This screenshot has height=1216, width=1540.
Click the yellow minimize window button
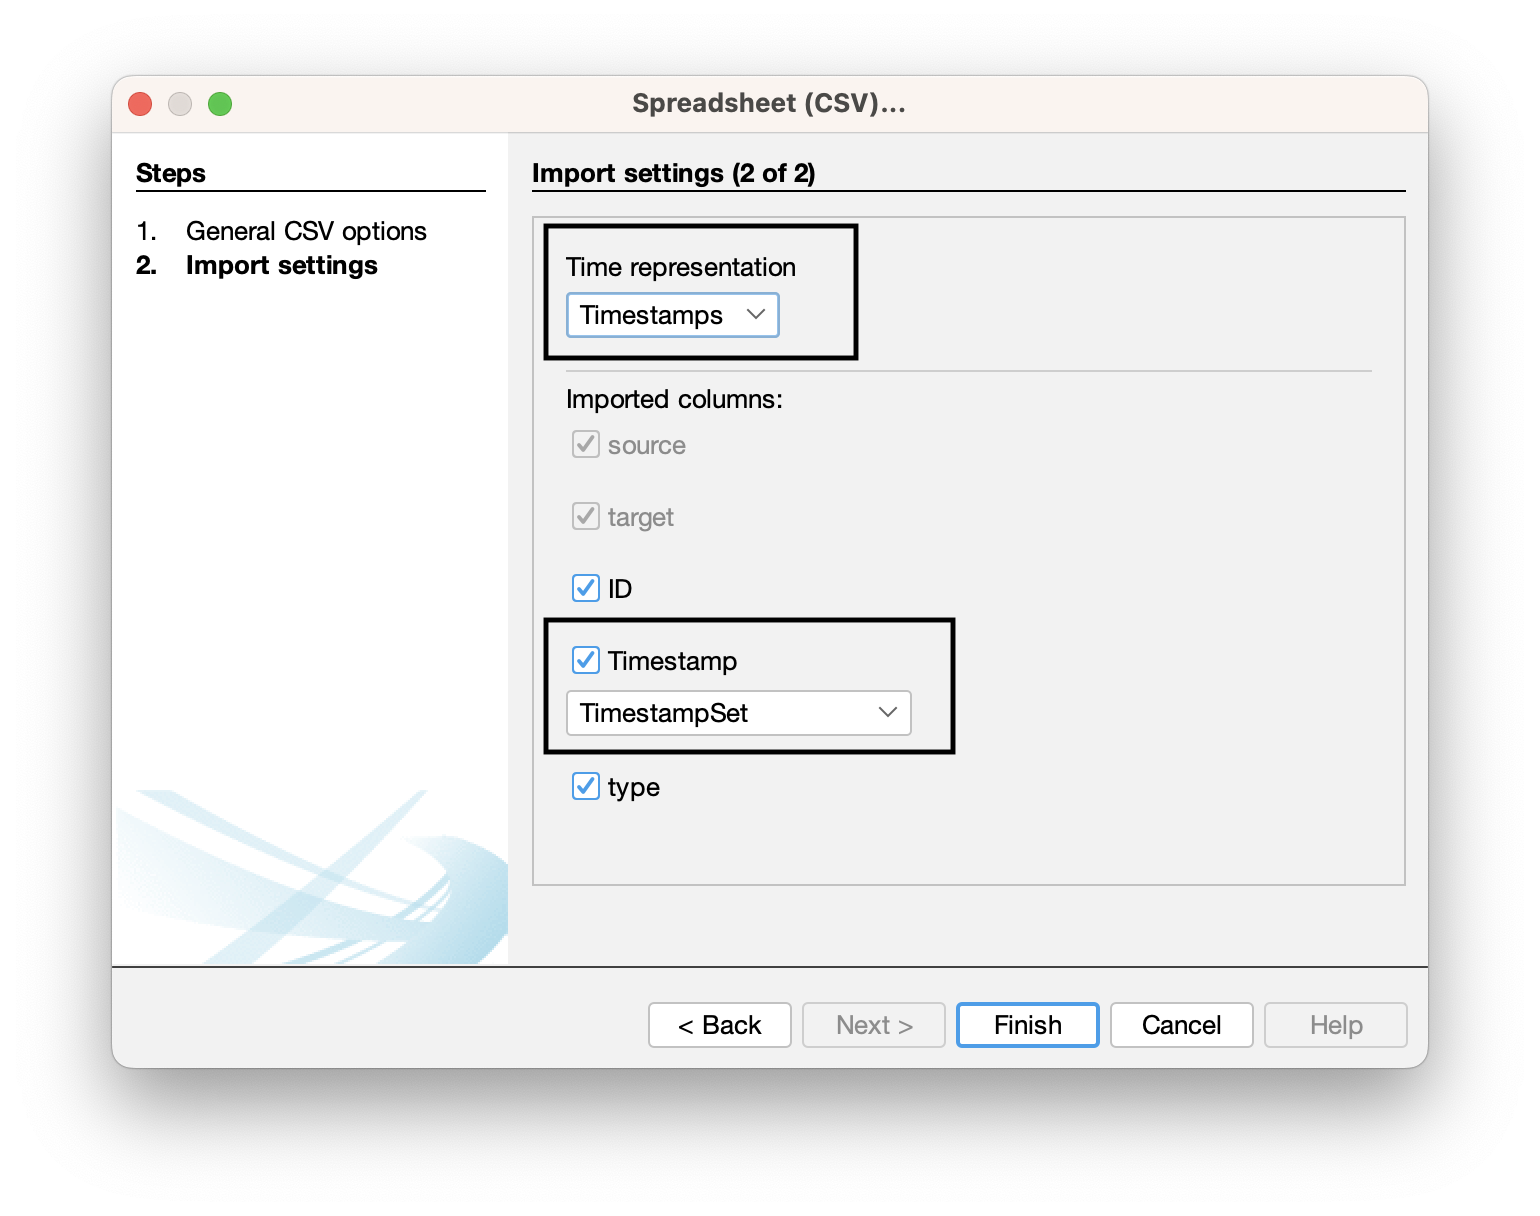click(x=180, y=103)
